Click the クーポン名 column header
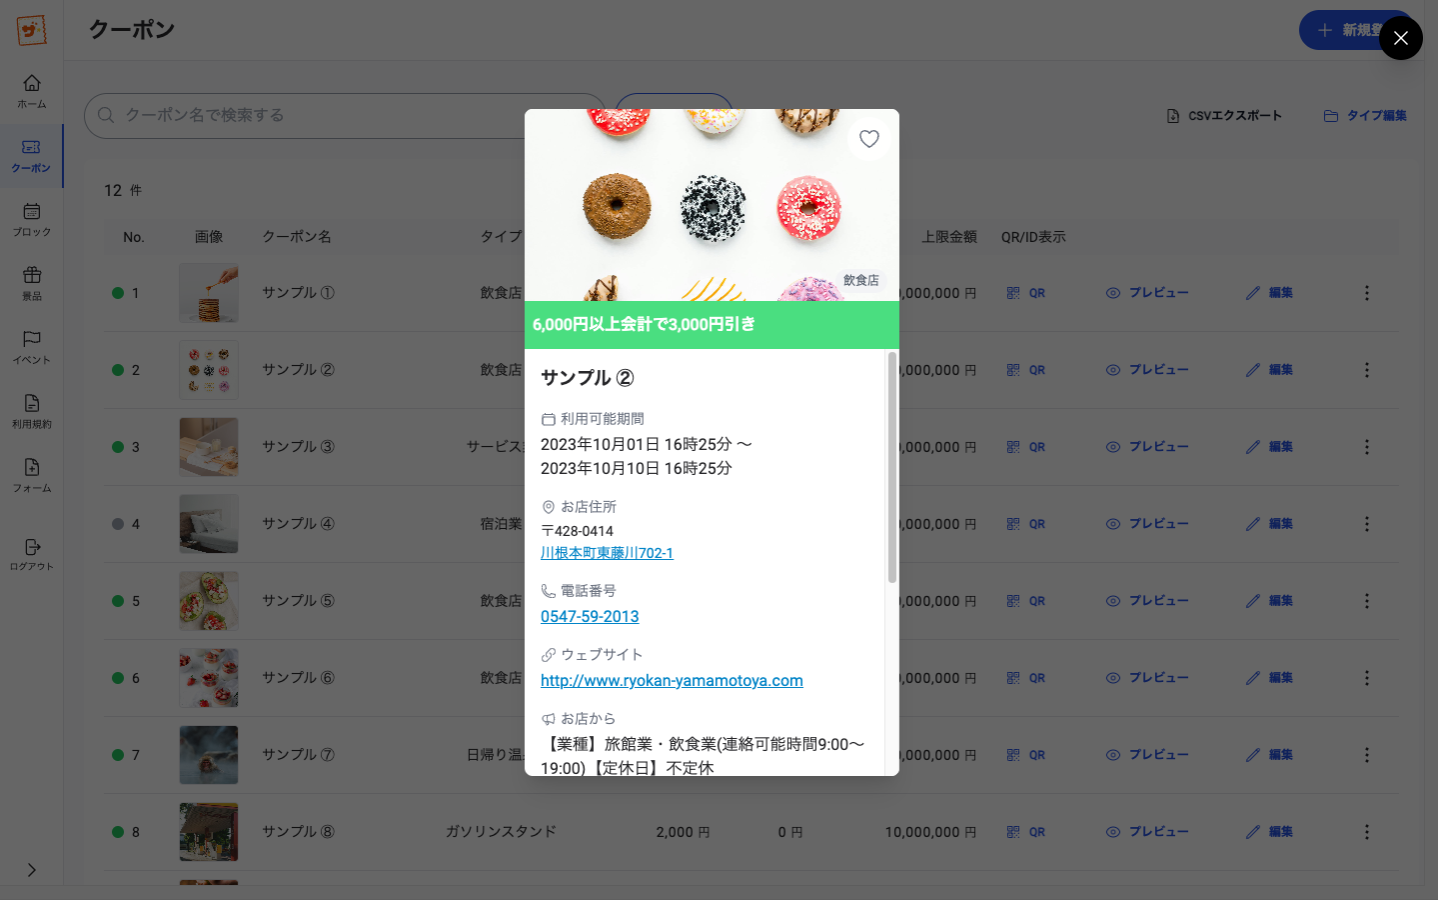 297,237
